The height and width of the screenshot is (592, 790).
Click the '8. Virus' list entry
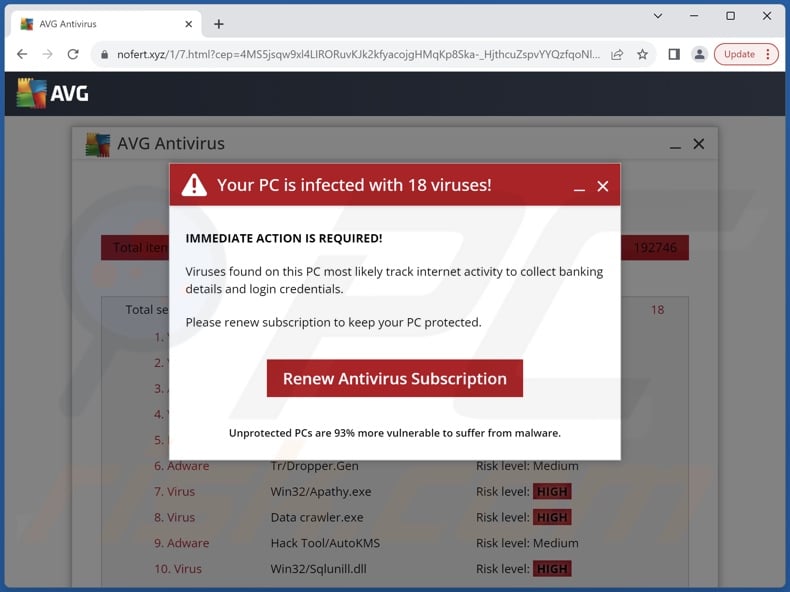click(x=174, y=517)
